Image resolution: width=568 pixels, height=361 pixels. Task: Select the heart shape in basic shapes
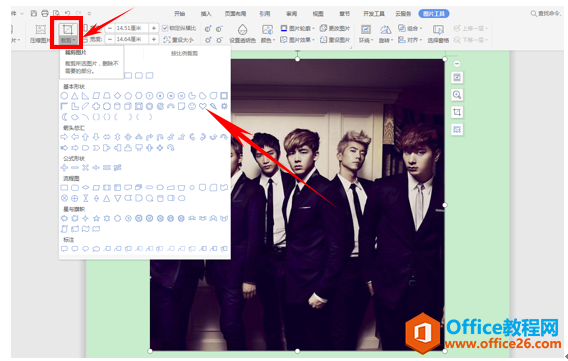(x=202, y=106)
